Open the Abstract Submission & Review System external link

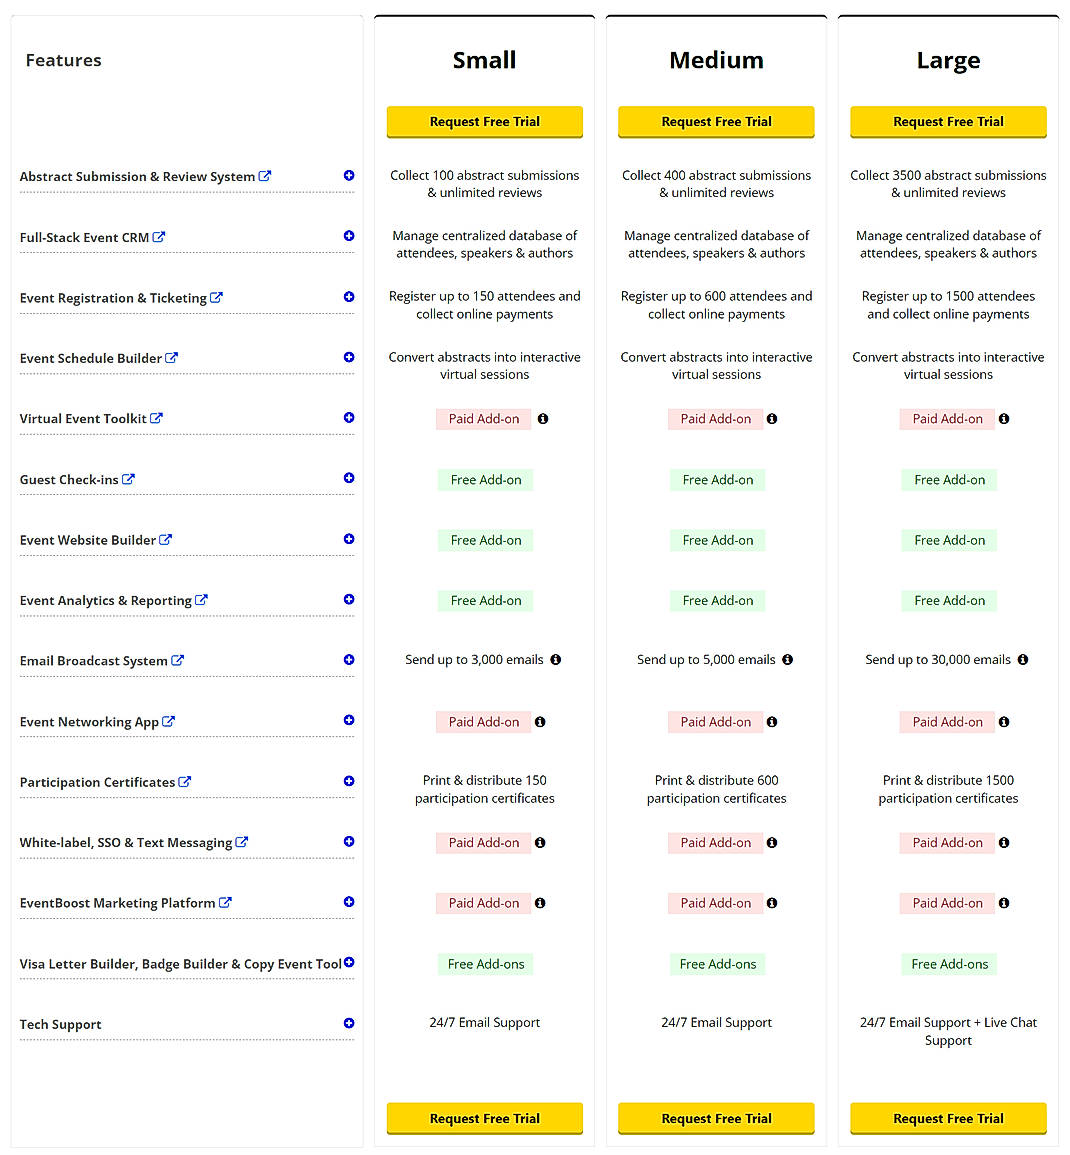(264, 175)
